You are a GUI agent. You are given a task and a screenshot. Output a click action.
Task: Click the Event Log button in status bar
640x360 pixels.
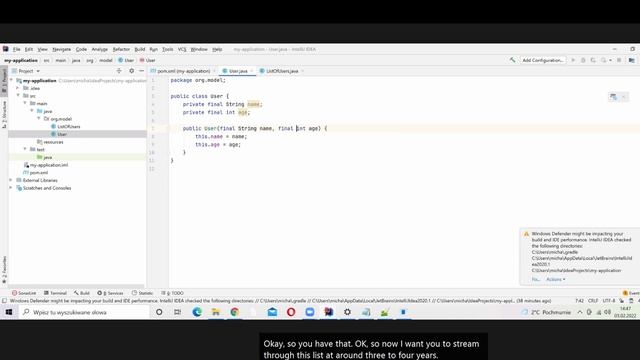631,293
